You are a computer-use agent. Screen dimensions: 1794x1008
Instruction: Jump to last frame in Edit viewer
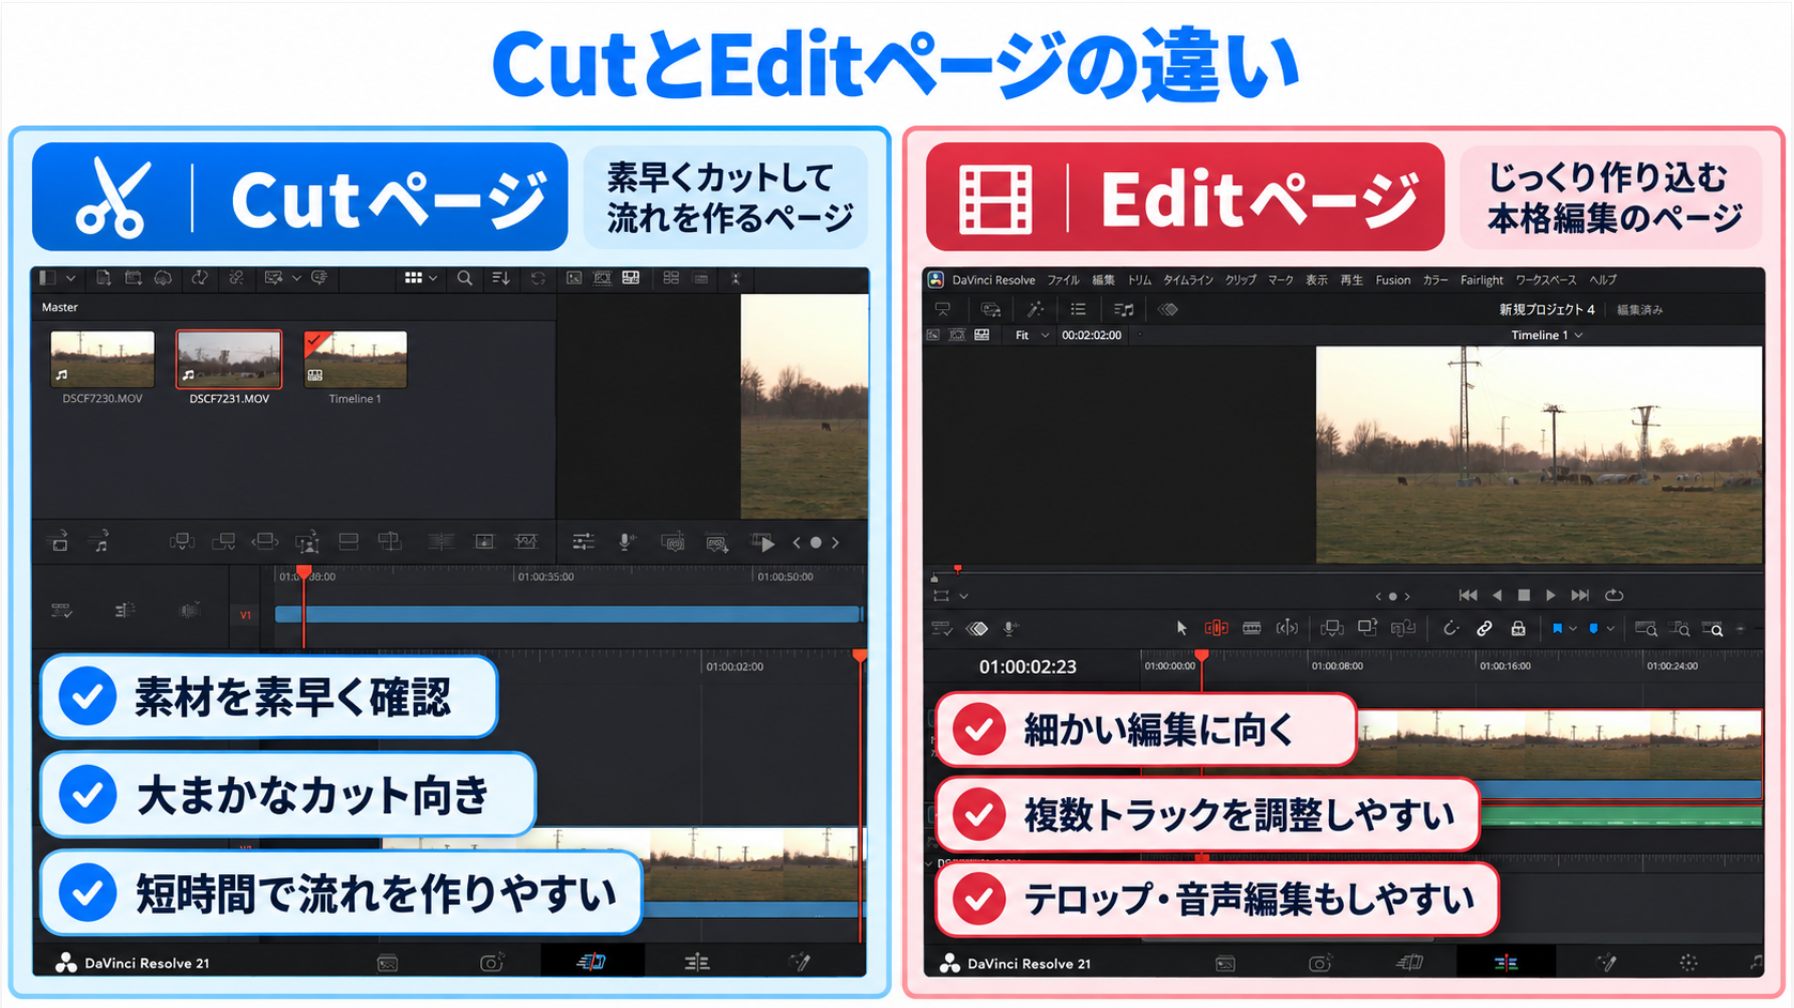[1580, 595]
